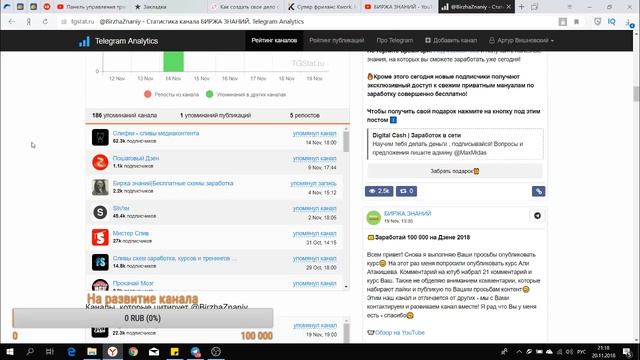Click the Telegram Analytics logo
The image size is (640, 360).
pos(118,41)
